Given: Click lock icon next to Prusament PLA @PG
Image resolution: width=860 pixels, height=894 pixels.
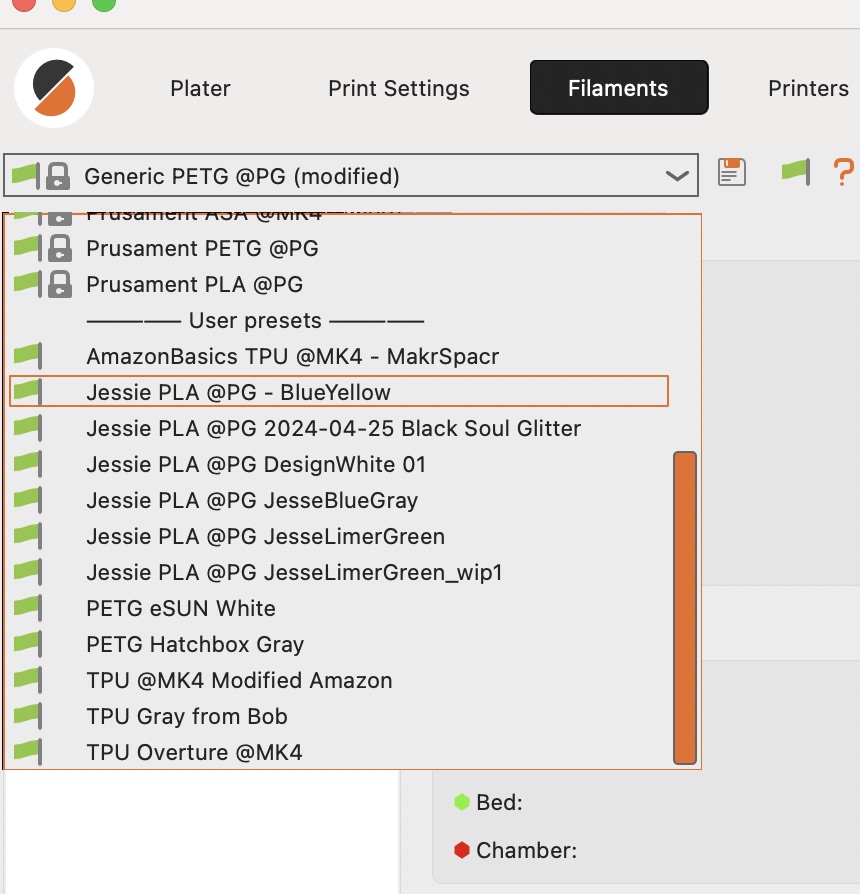Looking at the screenshot, I should pos(60,284).
